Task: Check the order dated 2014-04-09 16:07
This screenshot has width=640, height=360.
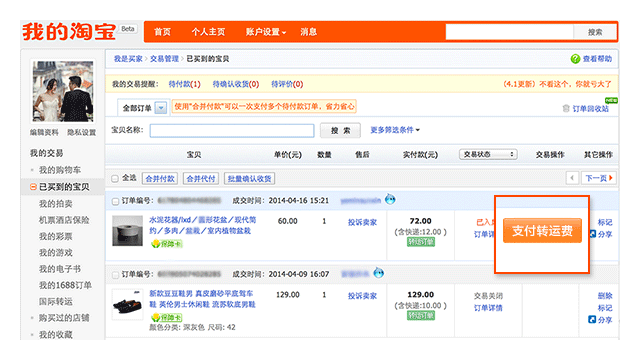Action: (x=116, y=275)
